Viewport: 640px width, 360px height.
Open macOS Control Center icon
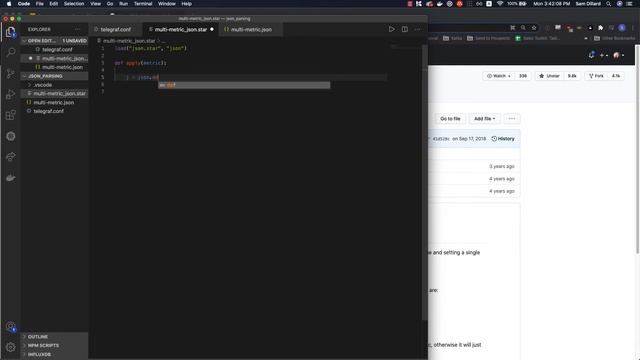[x=629, y=4]
